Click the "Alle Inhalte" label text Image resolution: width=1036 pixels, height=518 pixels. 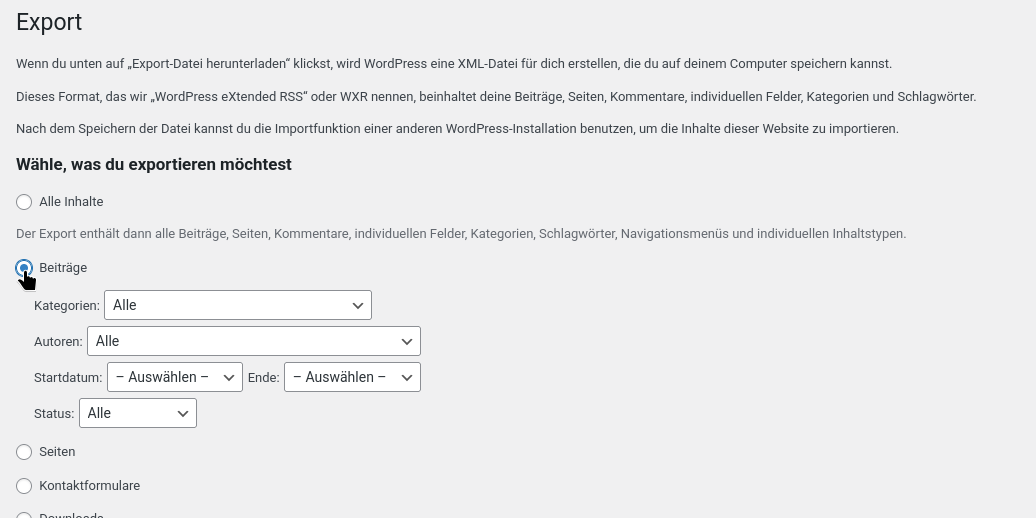coord(71,202)
